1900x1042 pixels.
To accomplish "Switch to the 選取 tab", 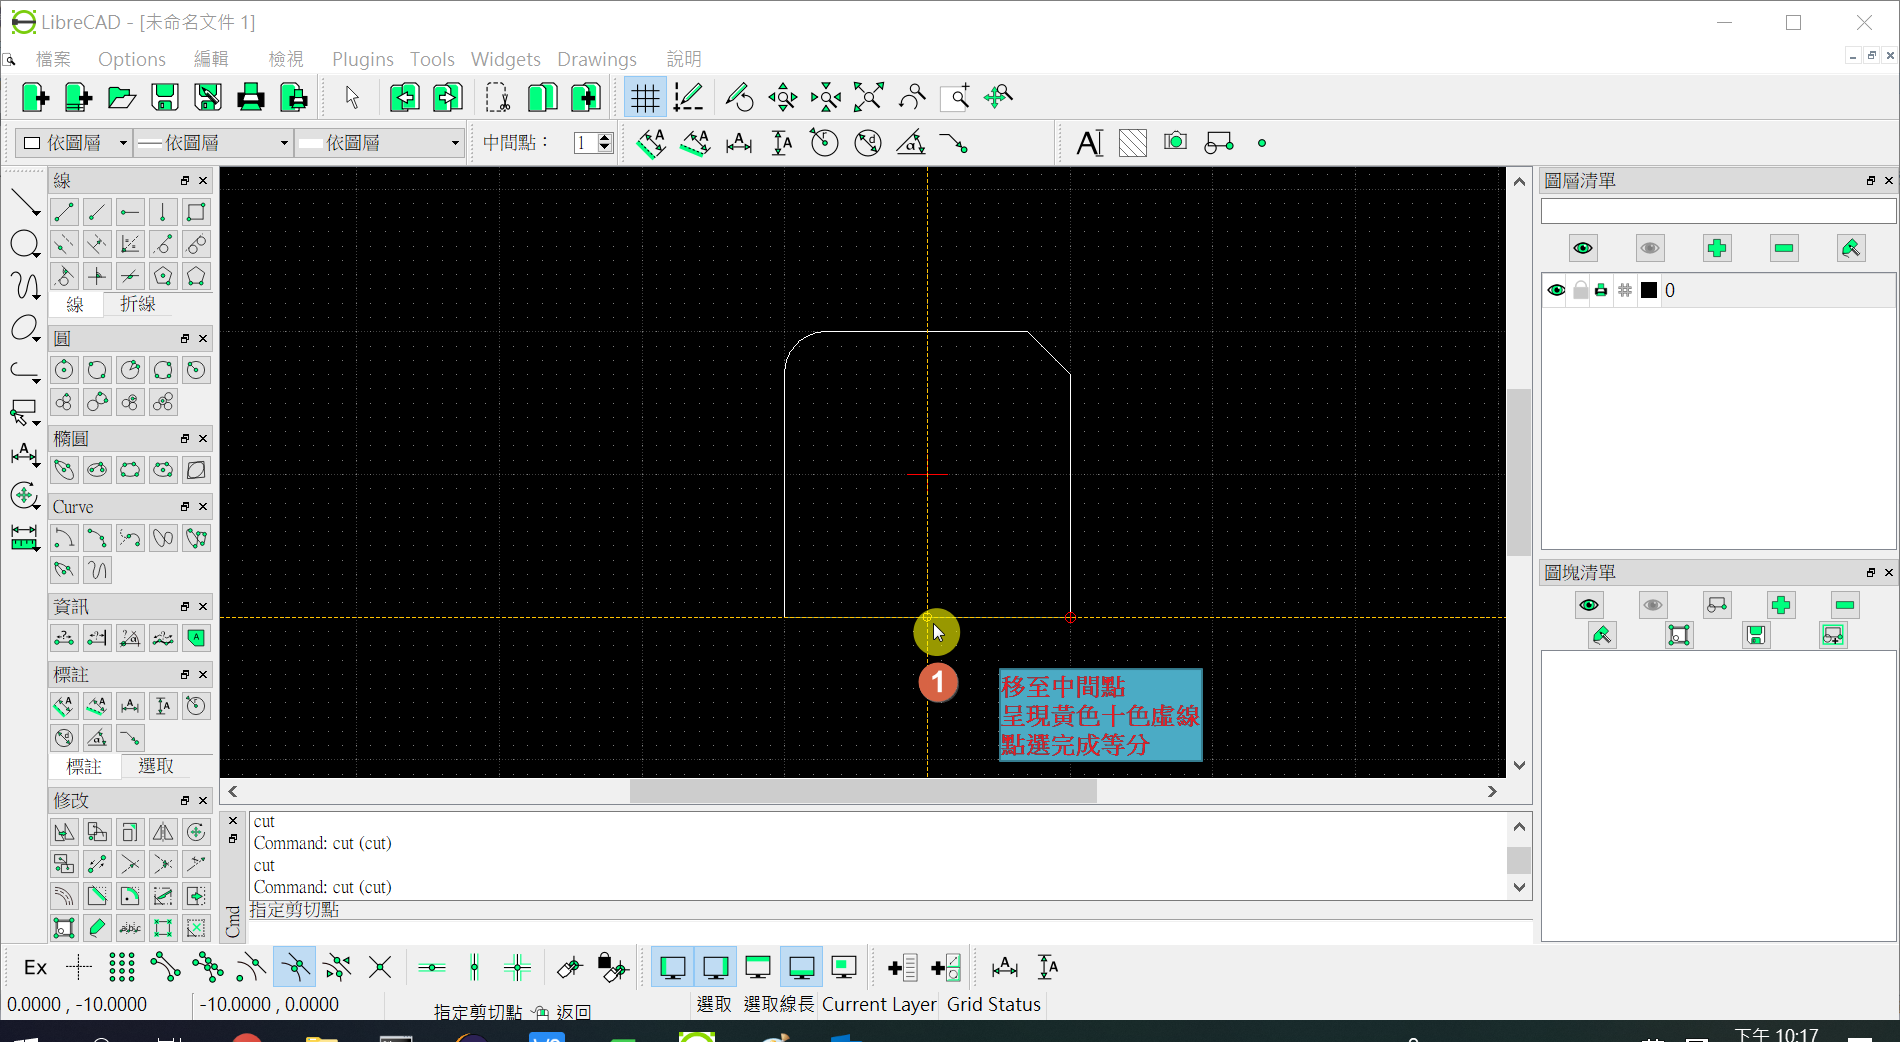I will click(x=156, y=766).
